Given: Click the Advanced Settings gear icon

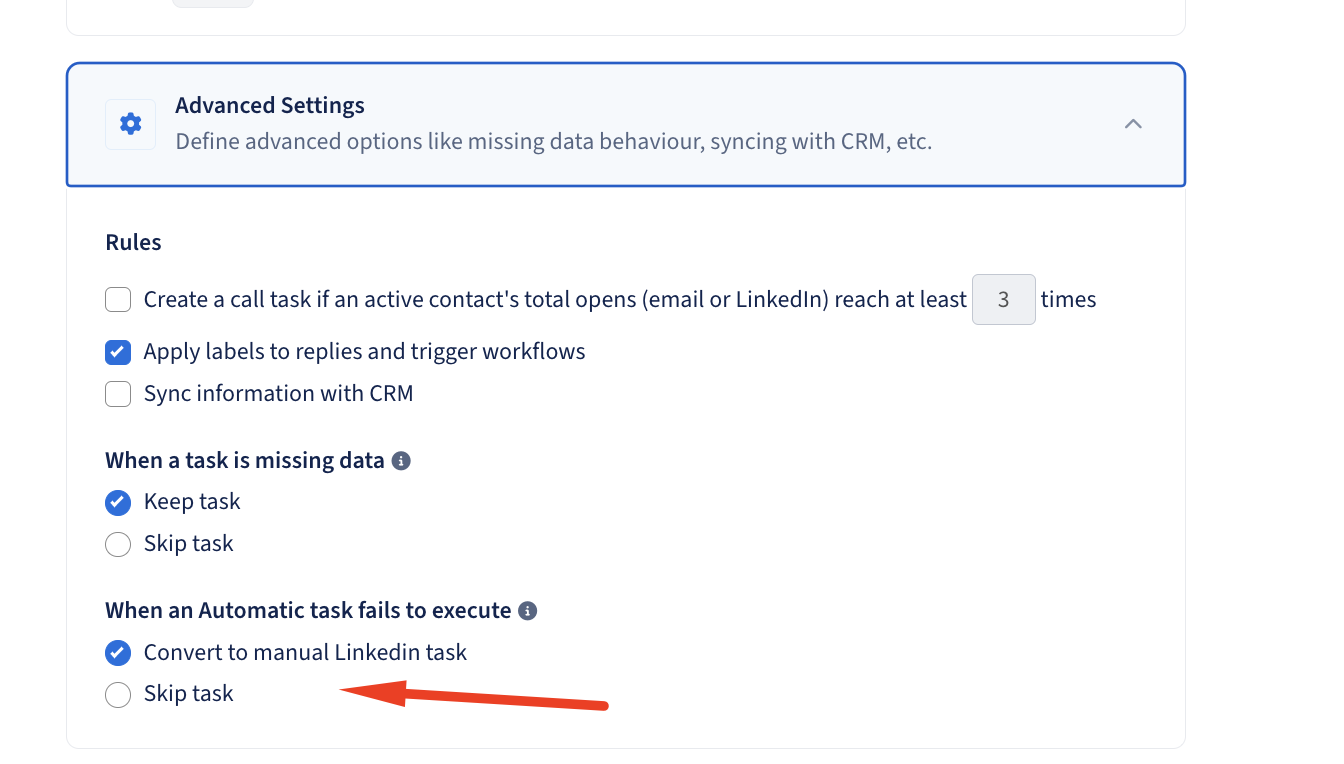Looking at the screenshot, I should point(130,124).
